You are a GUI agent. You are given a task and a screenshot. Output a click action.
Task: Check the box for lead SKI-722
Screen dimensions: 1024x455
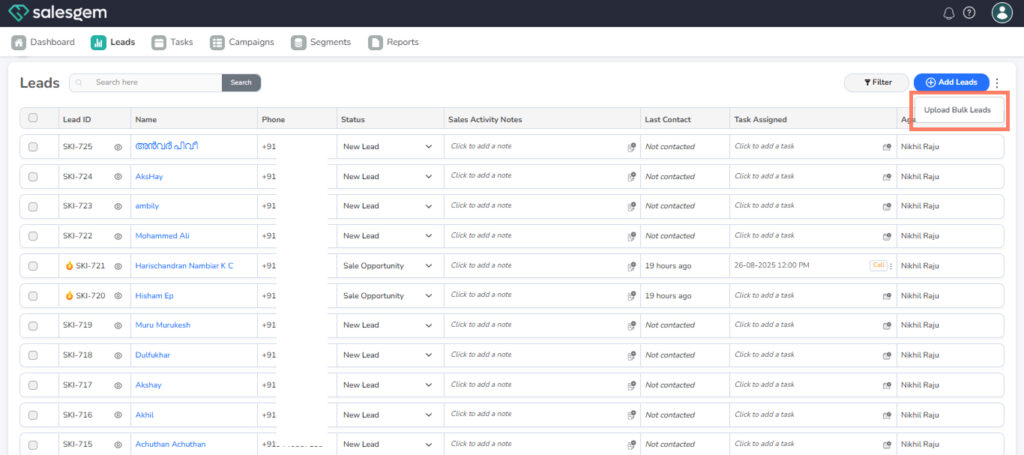tap(33, 236)
